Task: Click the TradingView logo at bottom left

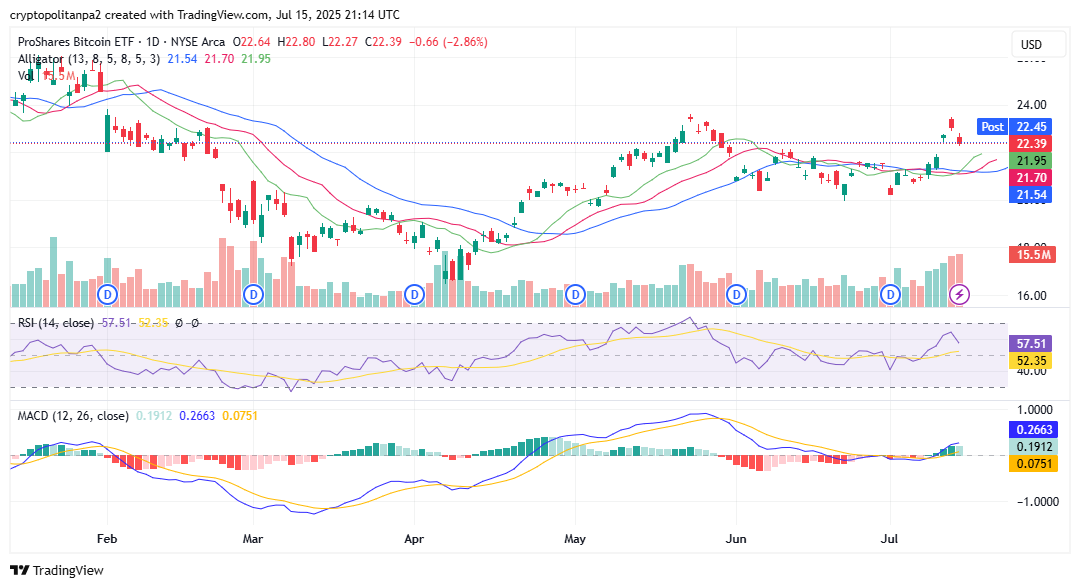Action: (x=56, y=570)
